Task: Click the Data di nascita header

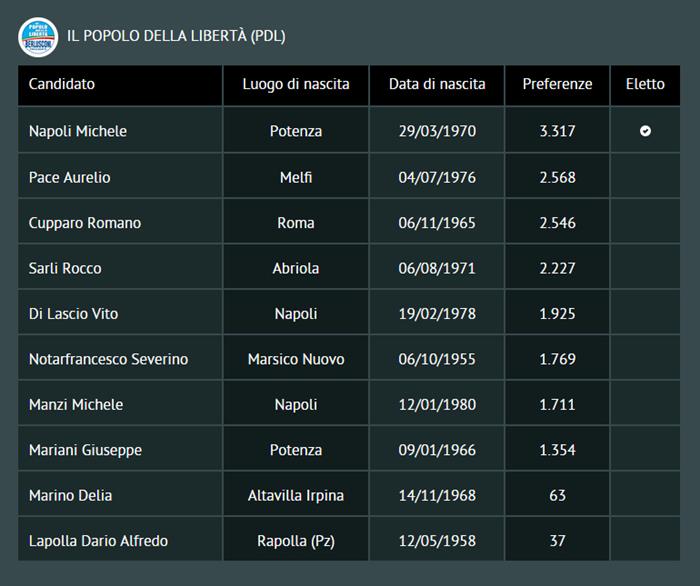Action: coord(437,85)
